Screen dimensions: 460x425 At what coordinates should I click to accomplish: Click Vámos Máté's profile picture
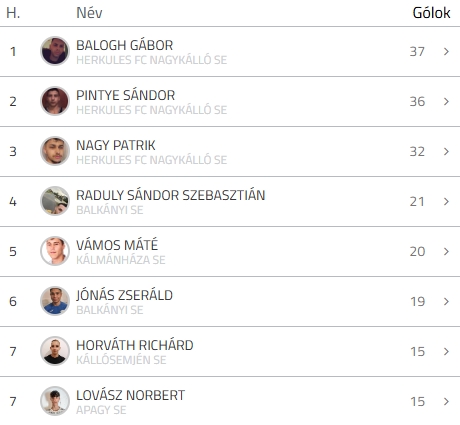pyautogui.click(x=55, y=251)
